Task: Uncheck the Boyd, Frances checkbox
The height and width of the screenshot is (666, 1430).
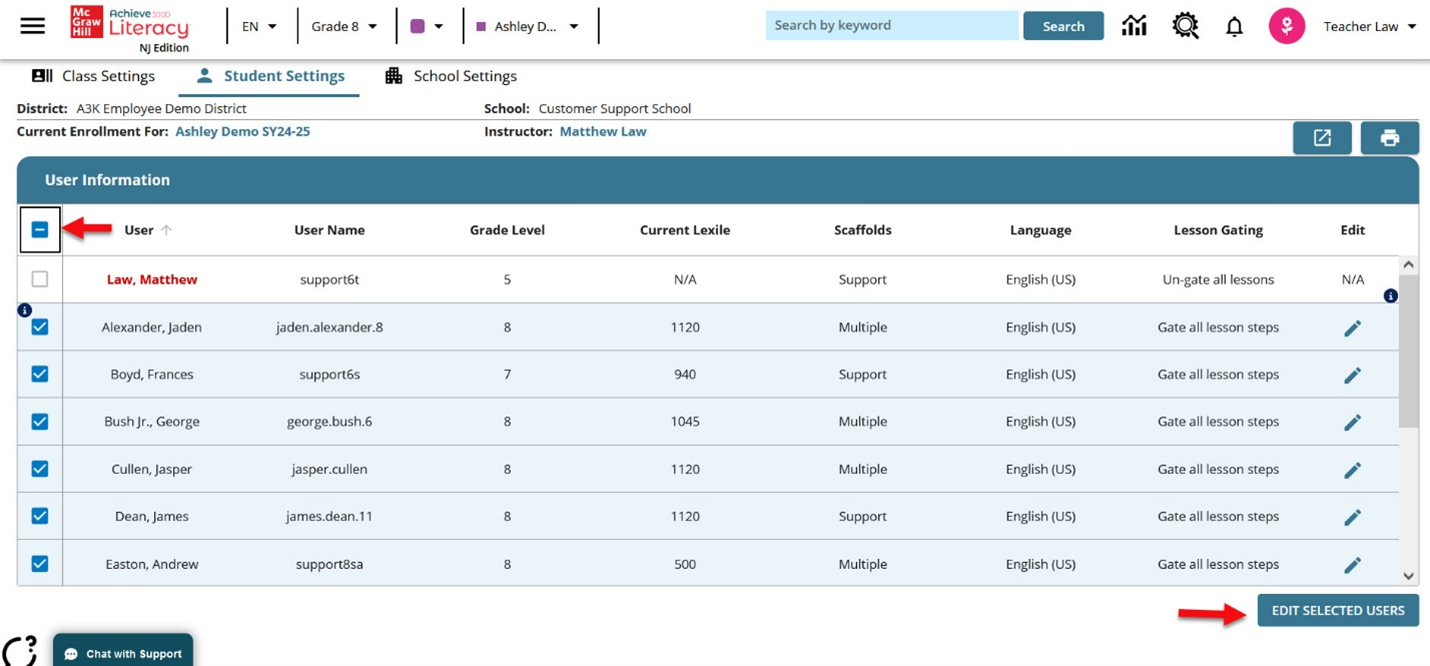Action: point(40,374)
